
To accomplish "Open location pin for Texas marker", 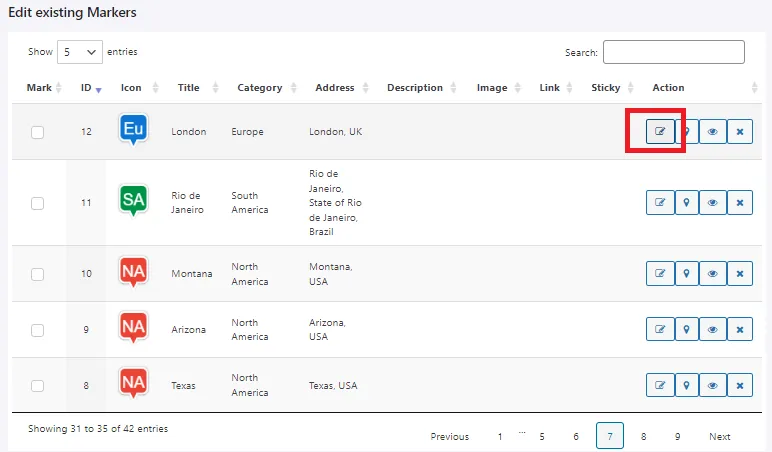I will (686, 385).
